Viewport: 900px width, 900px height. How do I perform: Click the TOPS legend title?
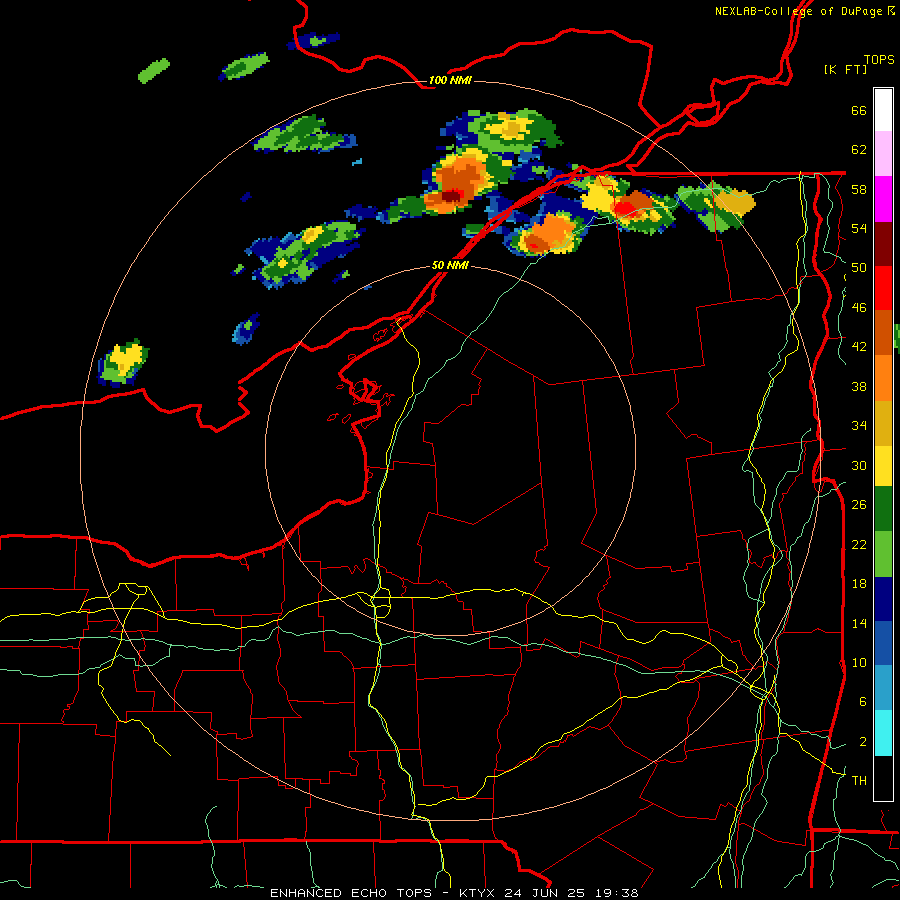[879, 59]
